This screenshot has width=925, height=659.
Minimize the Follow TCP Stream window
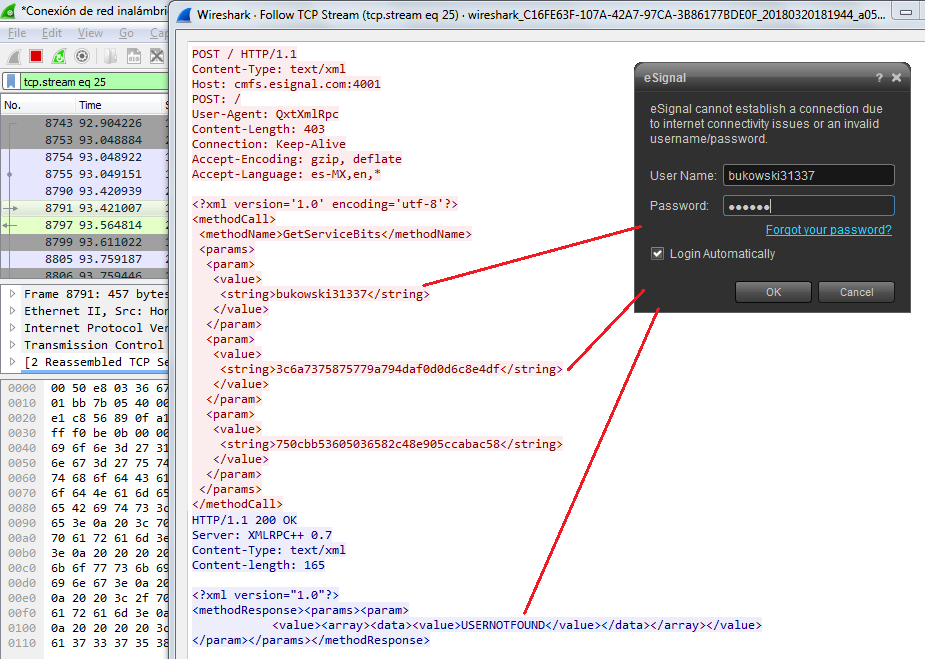coord(906,12)
